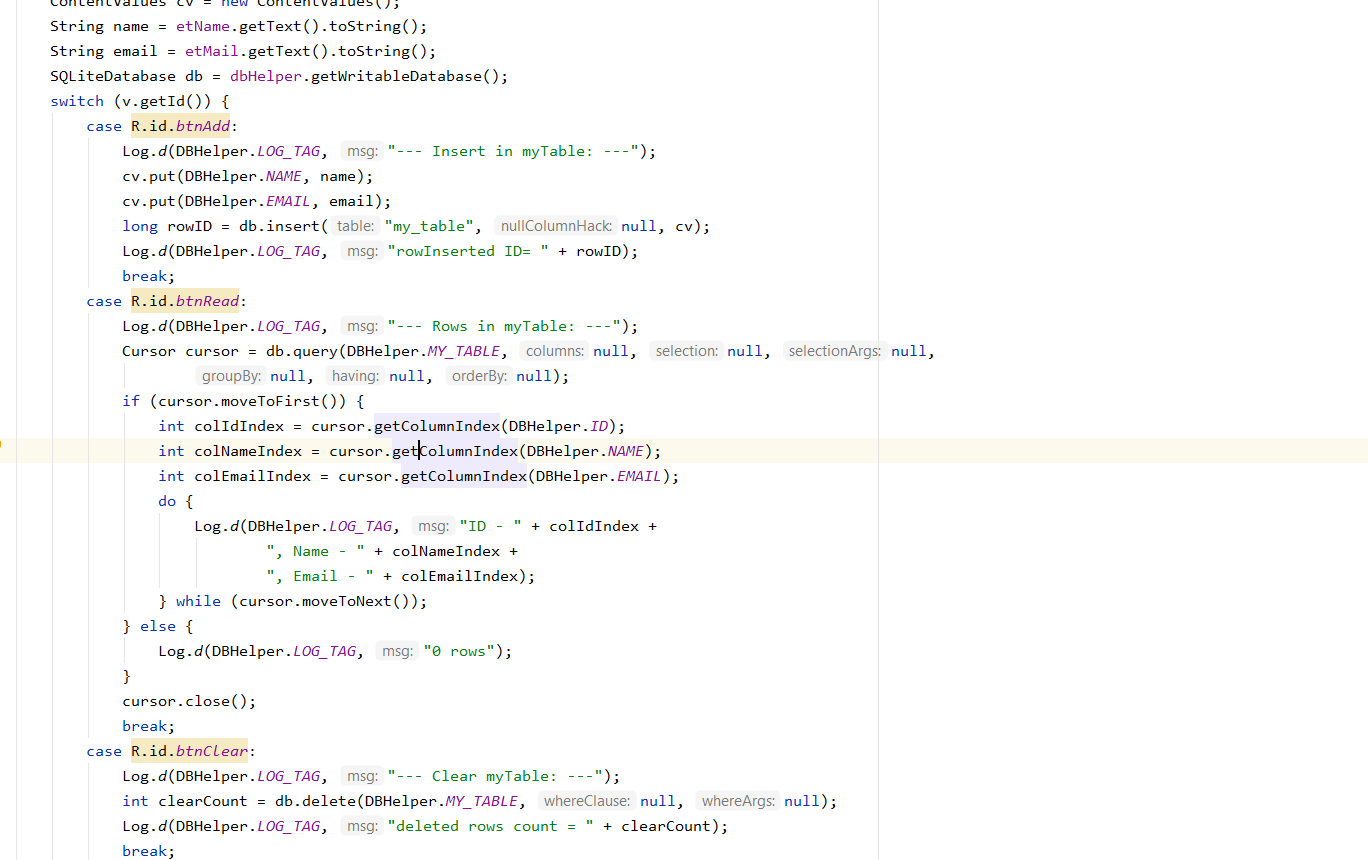
Task: Click the etName variable in the name assignment
Action: pos(203,26)
